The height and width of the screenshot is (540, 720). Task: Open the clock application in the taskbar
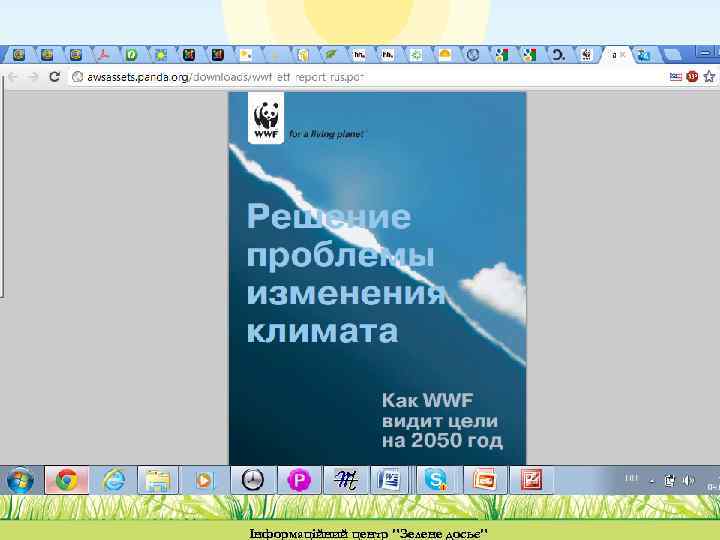coord(253,480)
